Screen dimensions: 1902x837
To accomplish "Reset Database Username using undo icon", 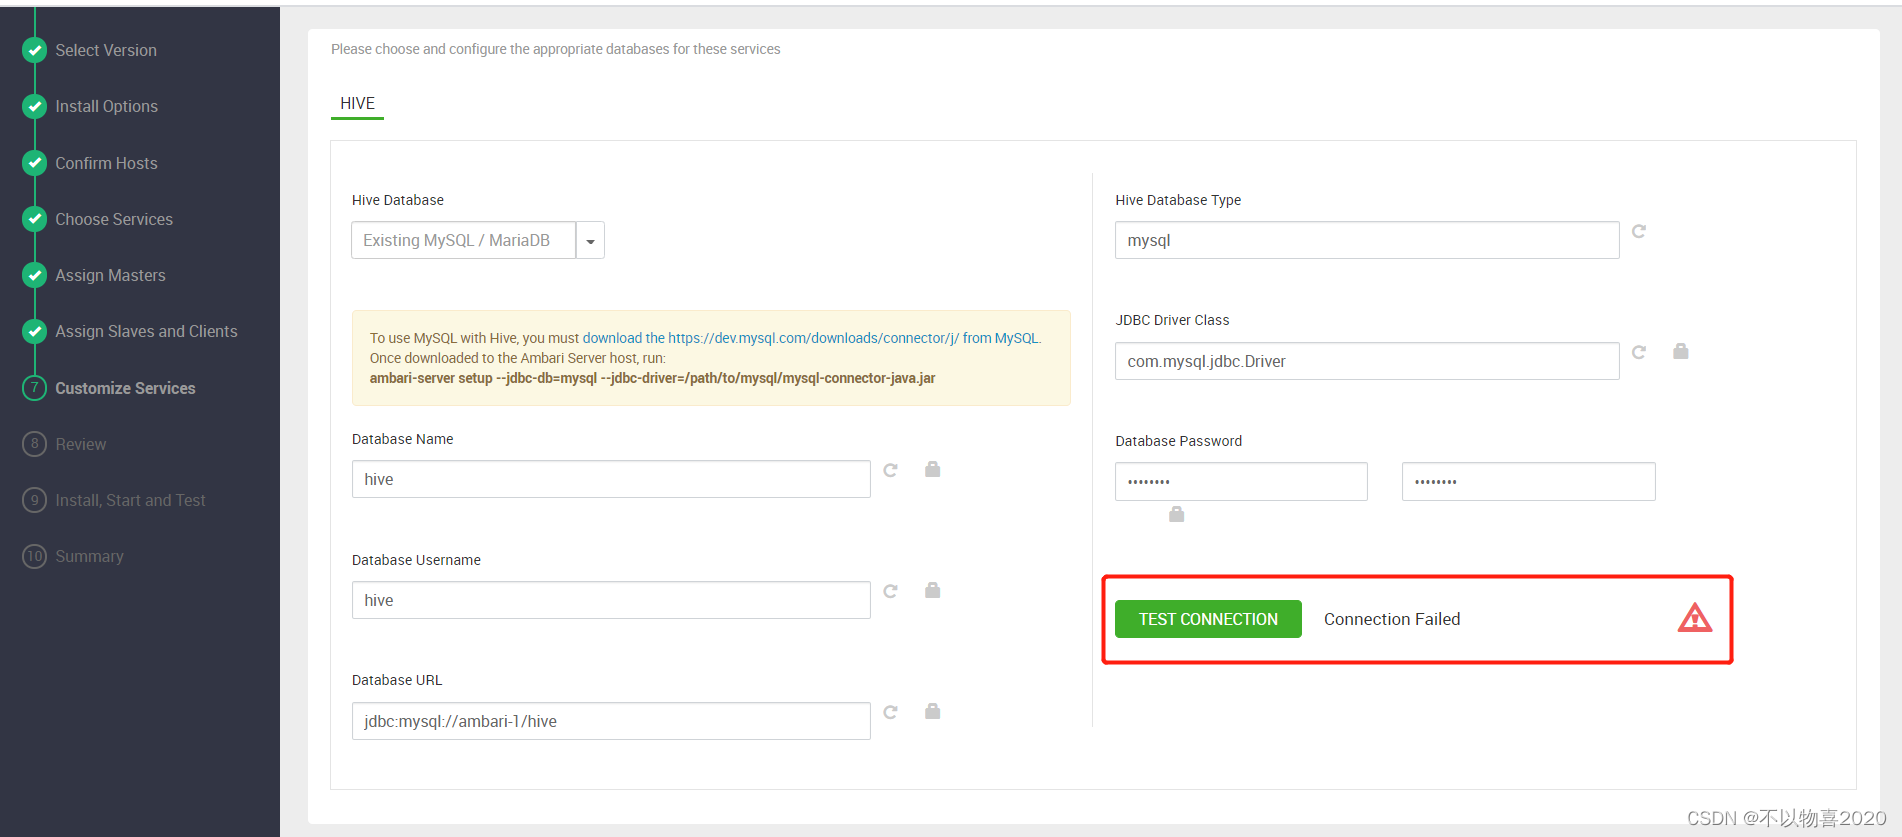I will click(x=891, y=591).
